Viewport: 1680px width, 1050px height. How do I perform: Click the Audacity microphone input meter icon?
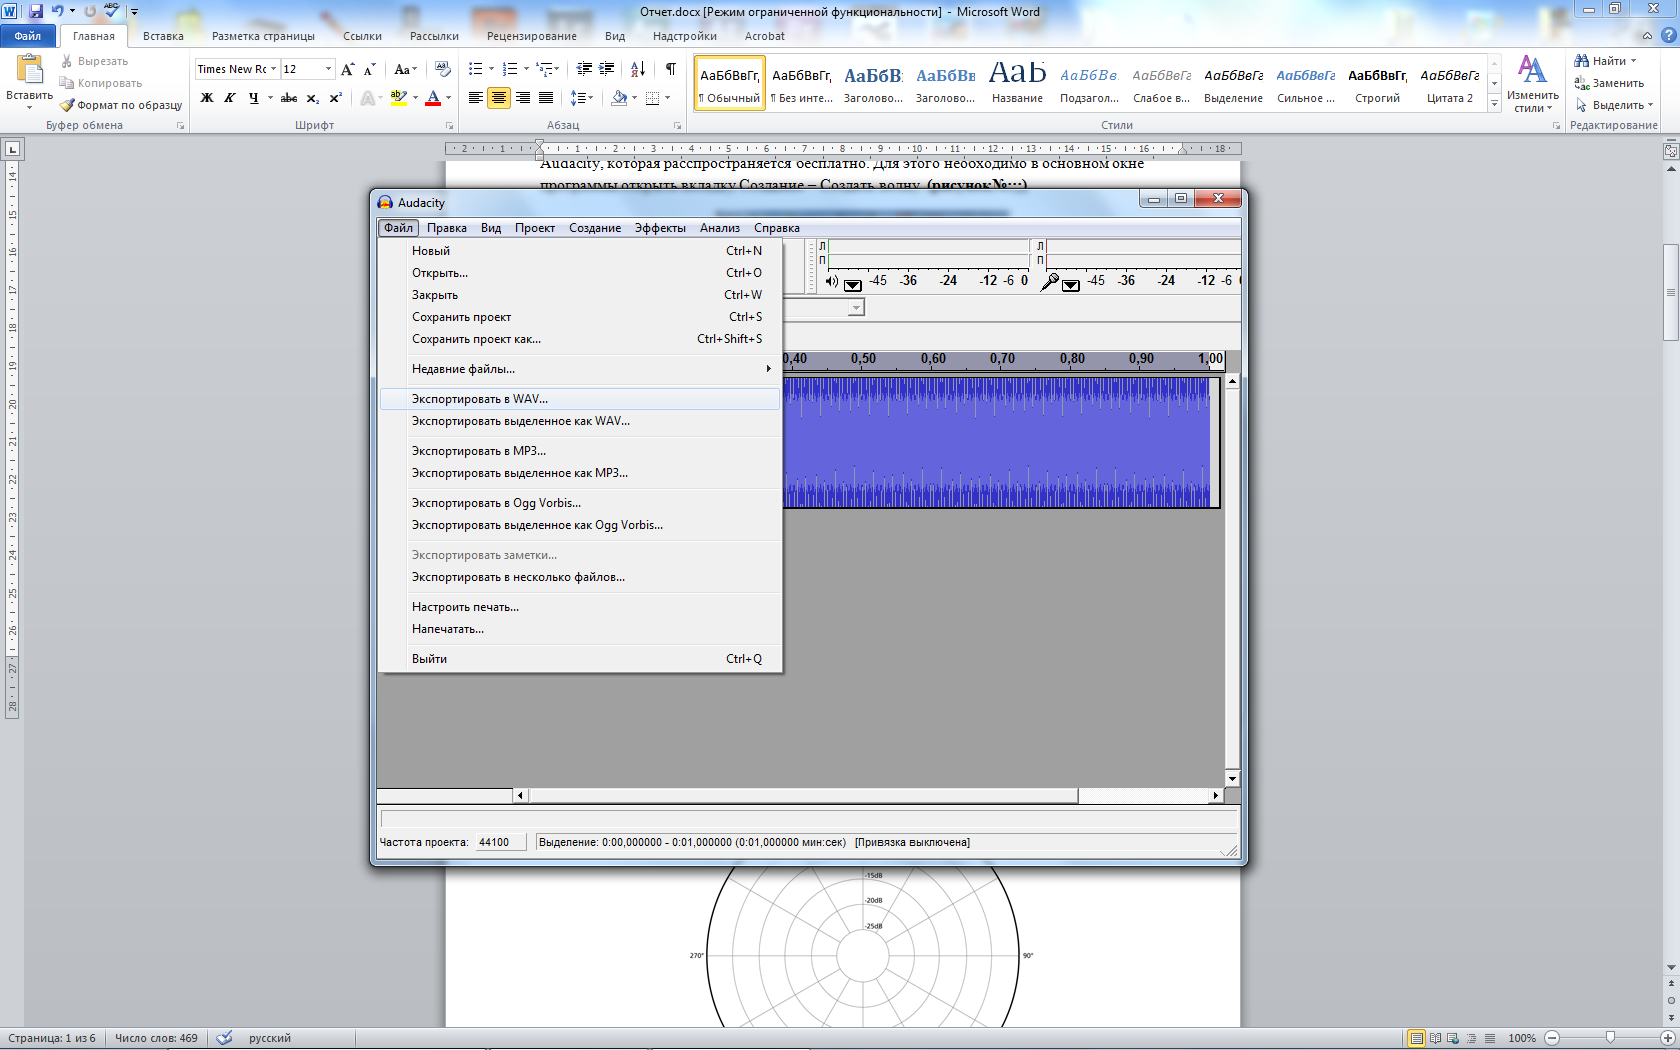[1049, 282]
